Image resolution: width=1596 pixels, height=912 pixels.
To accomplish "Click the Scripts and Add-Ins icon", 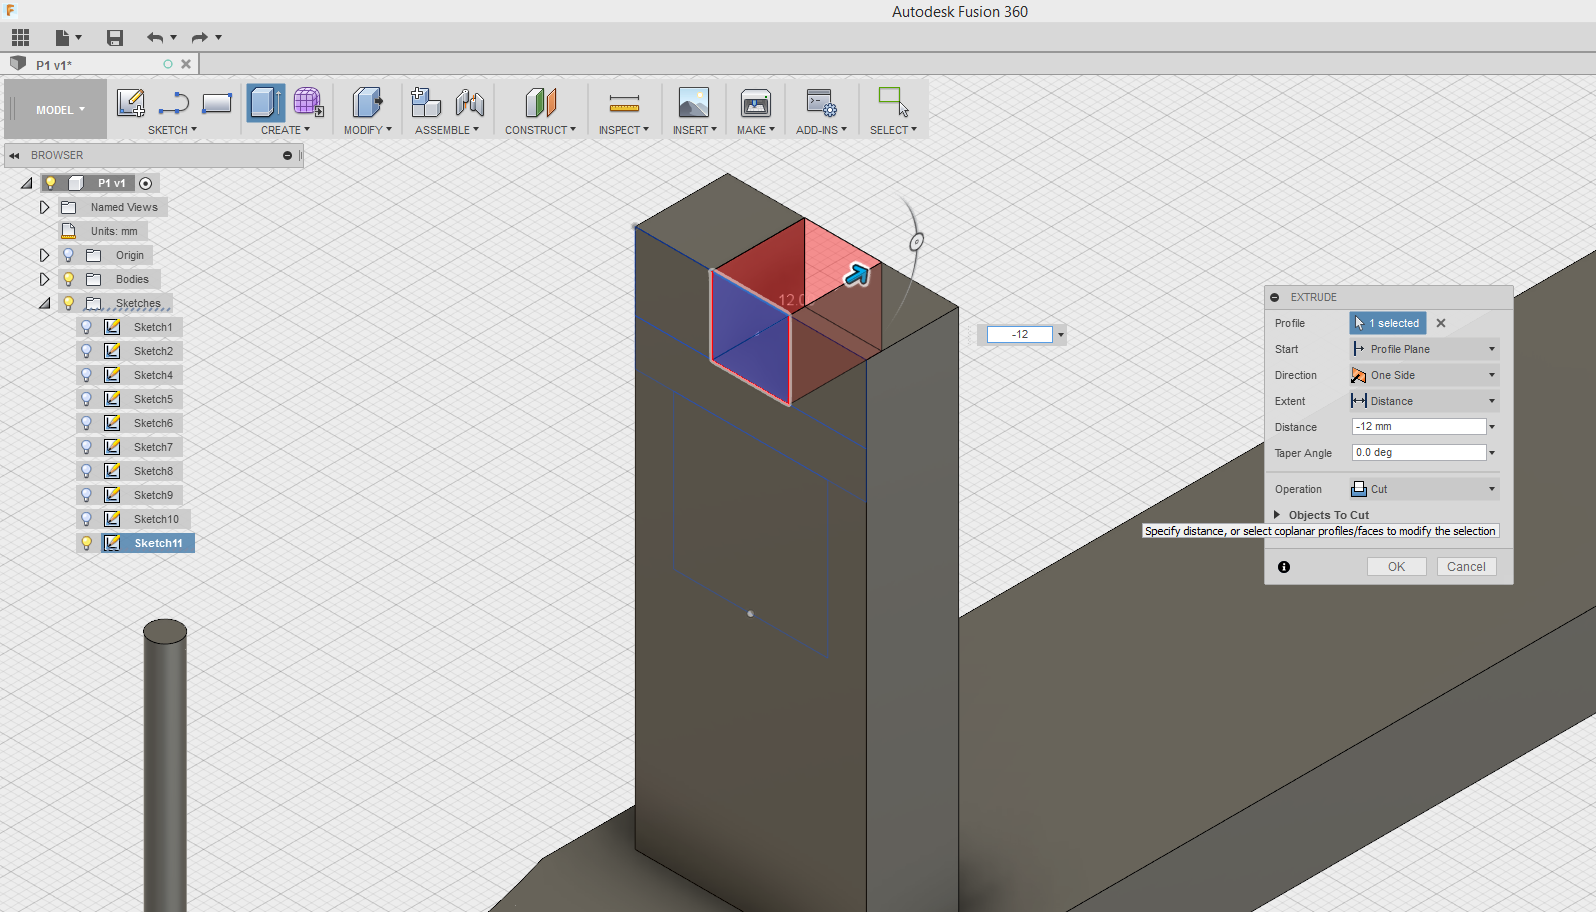I will (x=821, y=102).
